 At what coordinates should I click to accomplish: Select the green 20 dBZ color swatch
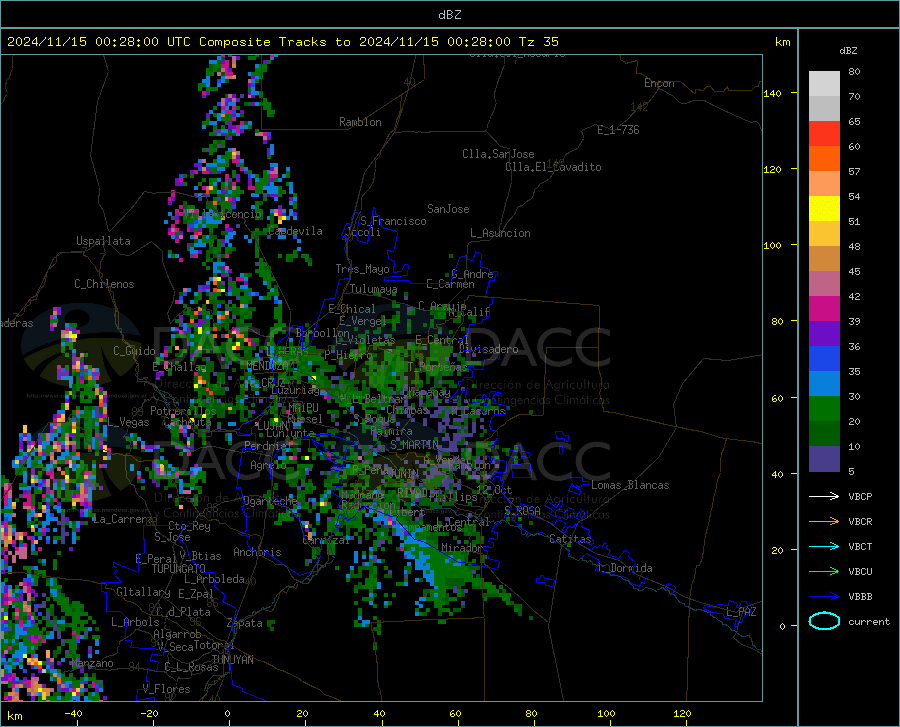point(824,409)
